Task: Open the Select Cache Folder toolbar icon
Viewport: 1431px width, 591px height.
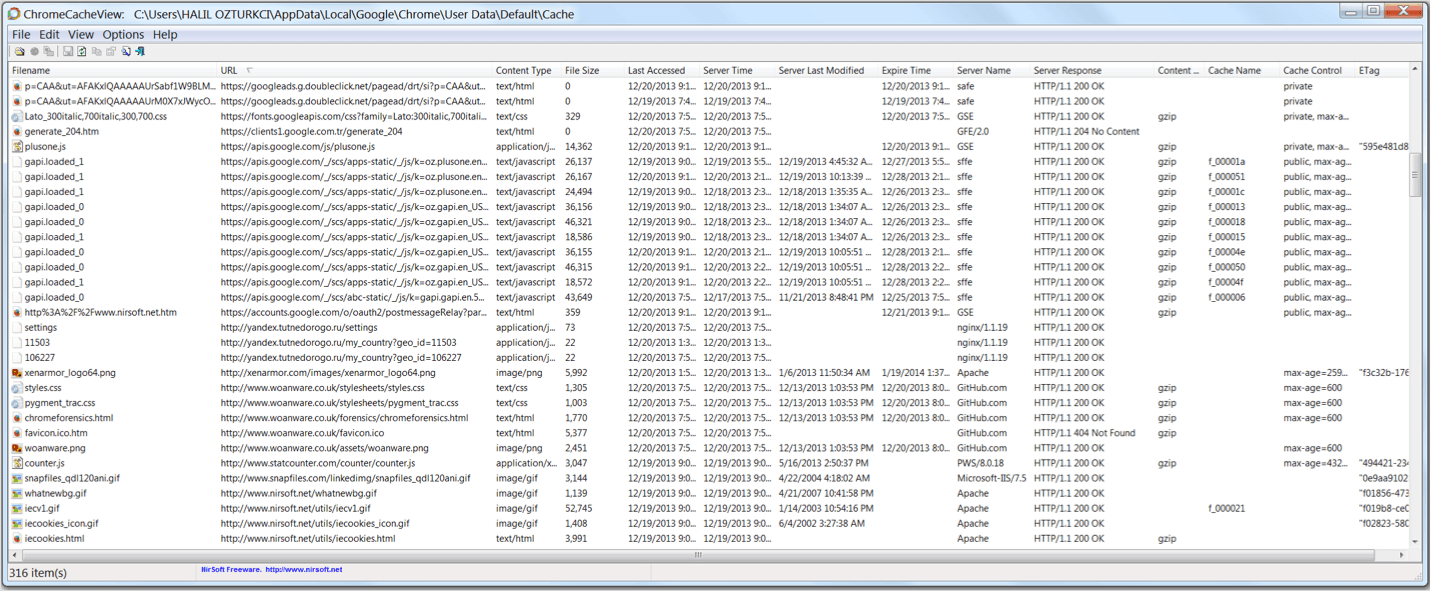Action: 19,51
